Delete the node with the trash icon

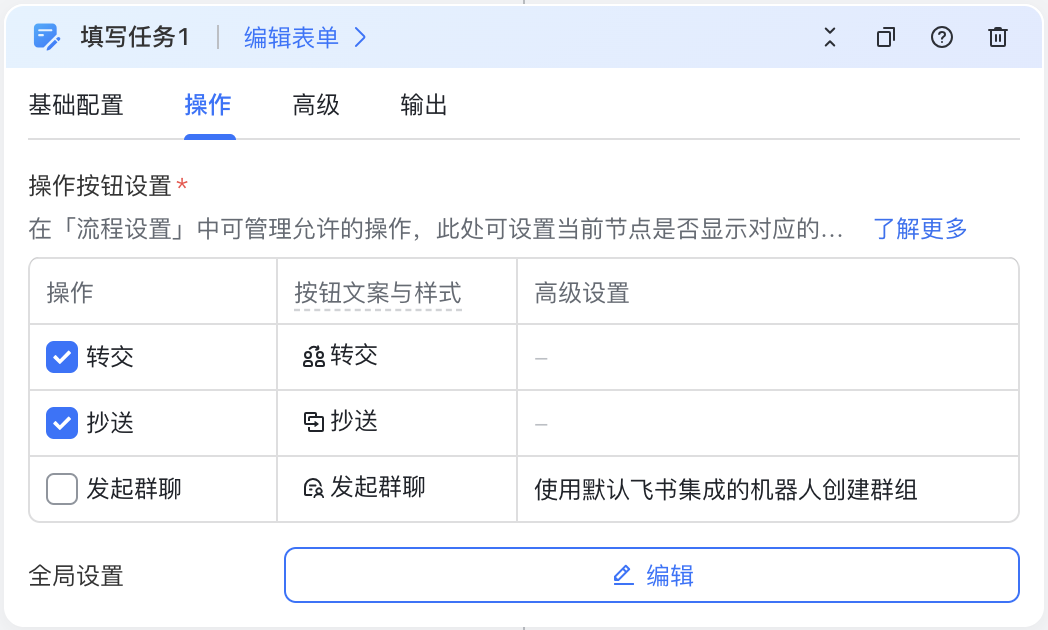998,37
